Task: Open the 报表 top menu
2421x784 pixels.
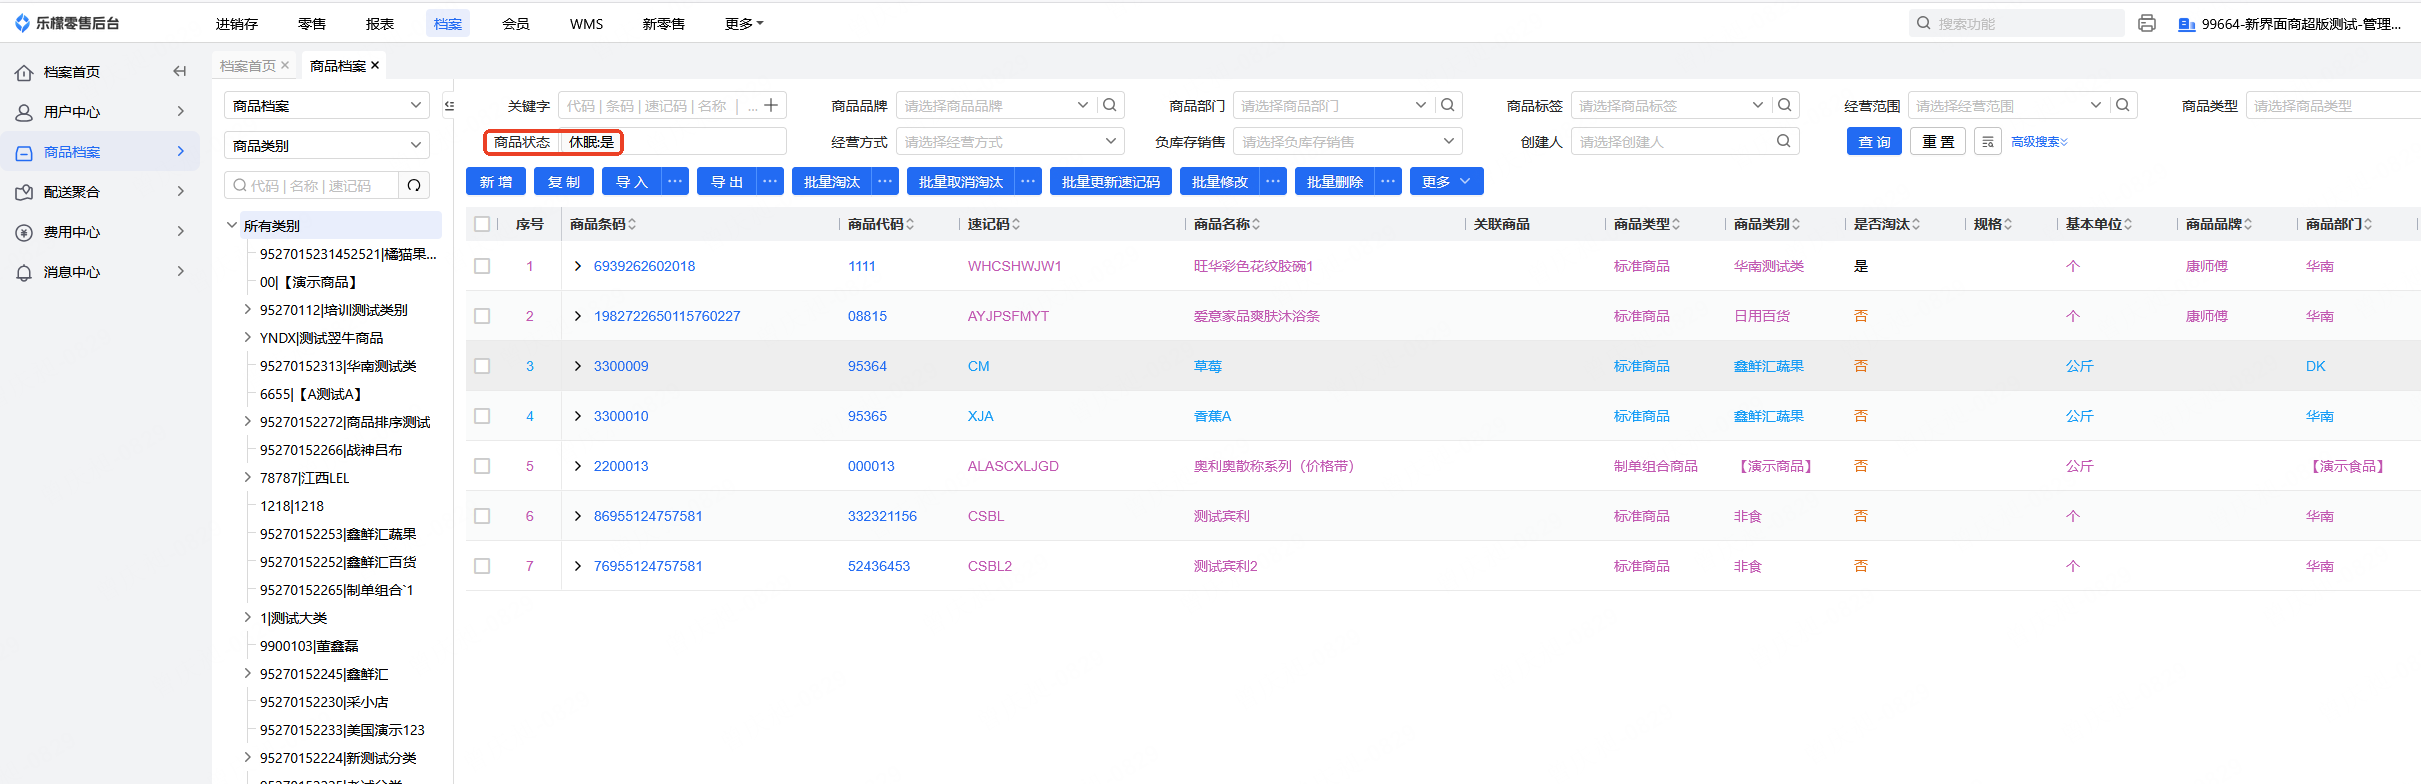Action: tap(379, 24)
